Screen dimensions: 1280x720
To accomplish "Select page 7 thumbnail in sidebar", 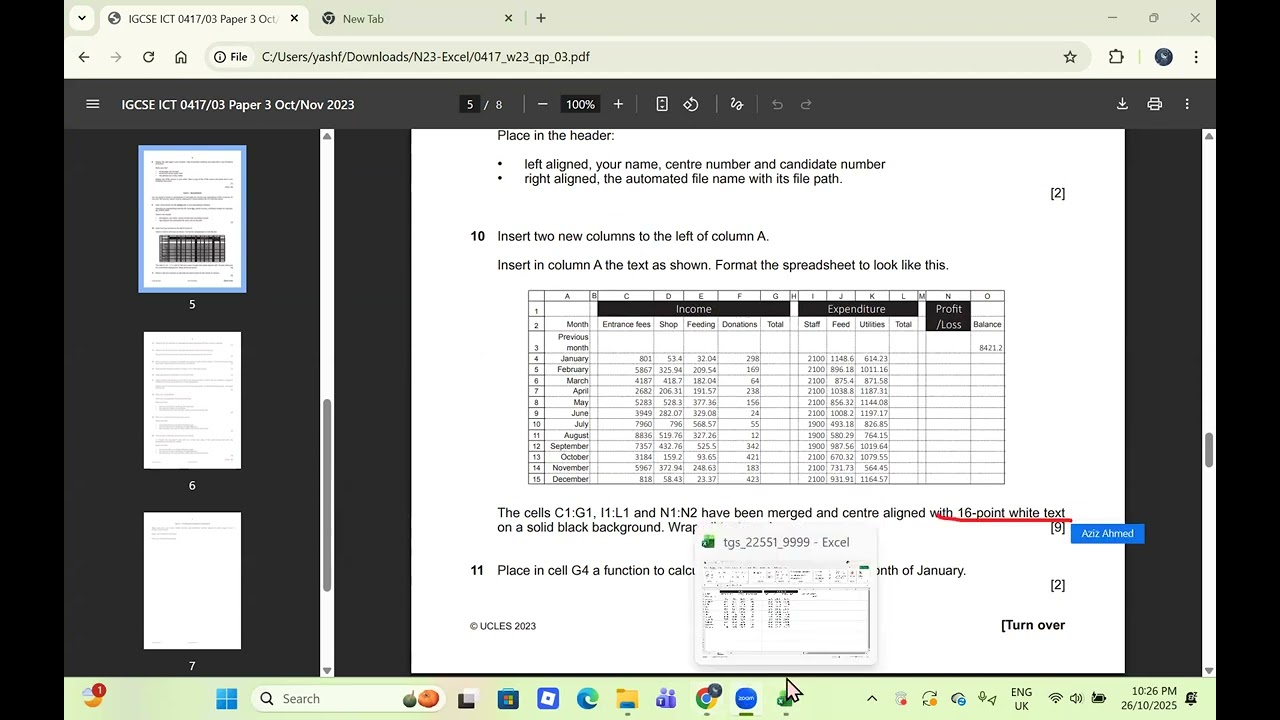I will [x=192, y=581].
